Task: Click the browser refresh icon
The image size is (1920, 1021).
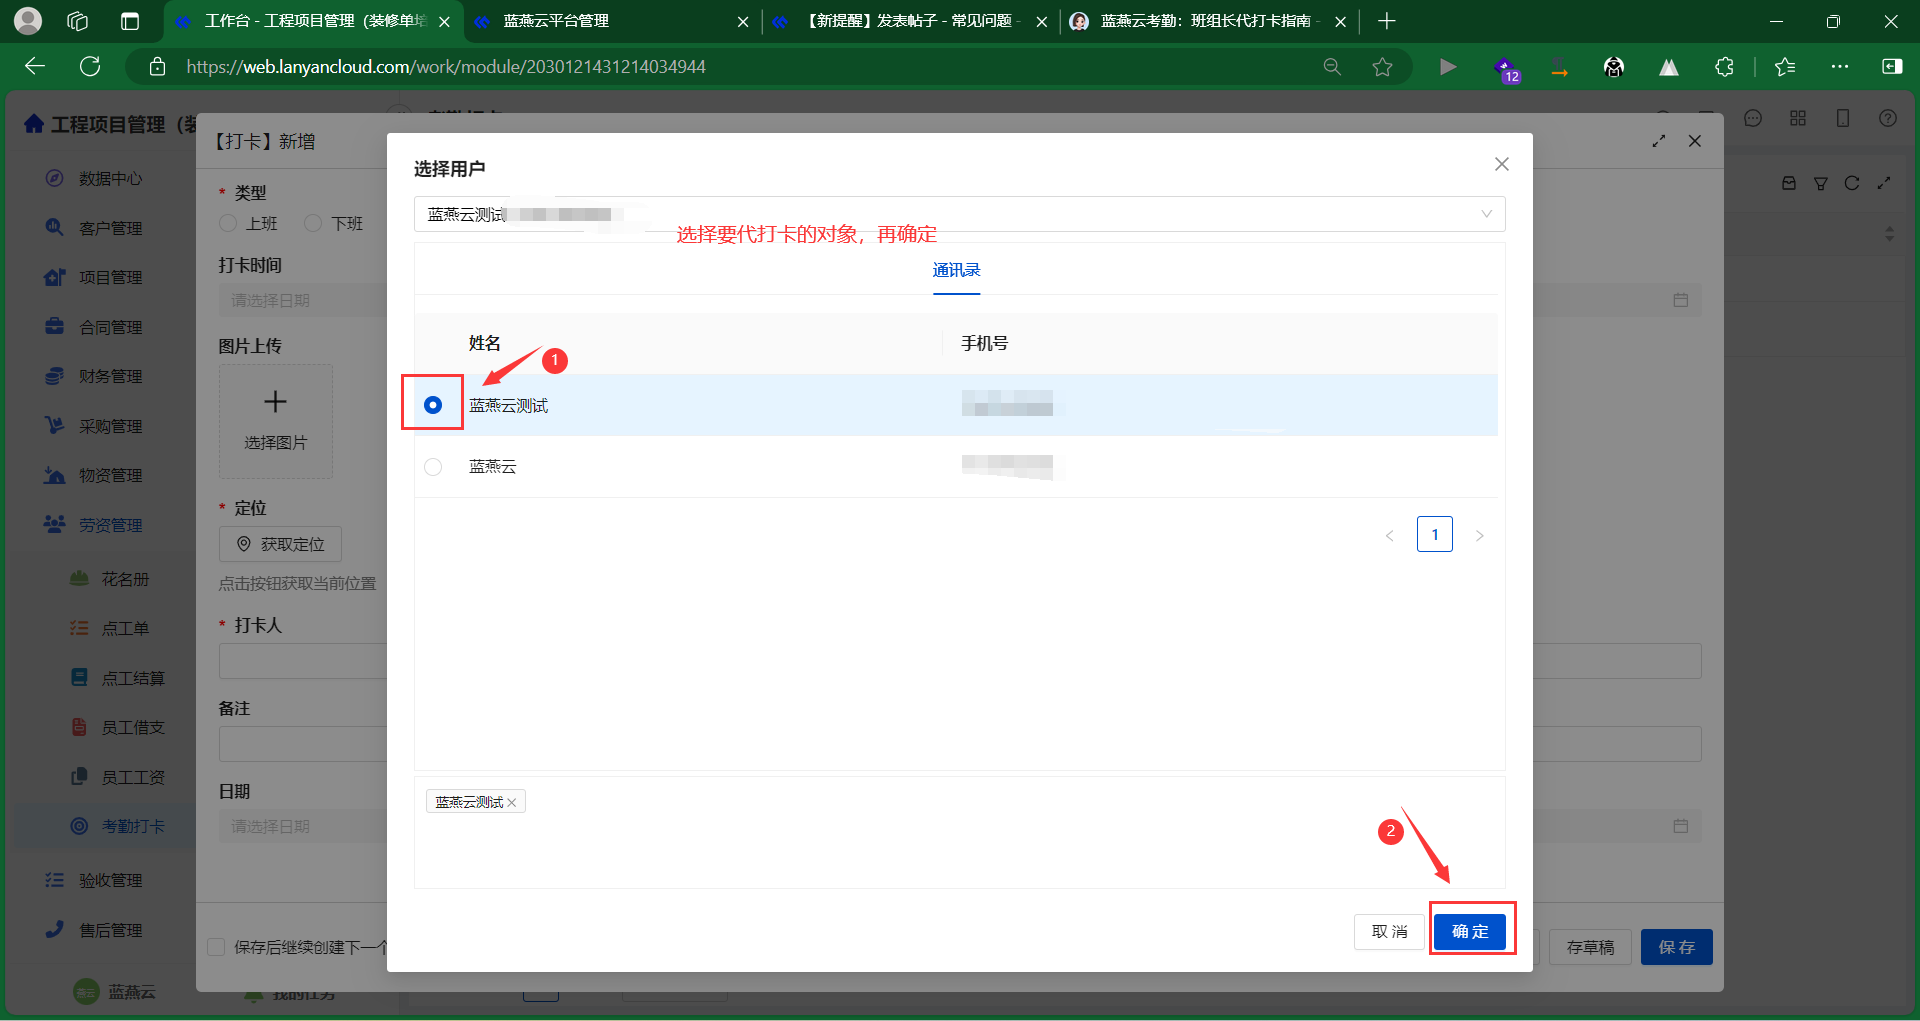Action: 90,67
